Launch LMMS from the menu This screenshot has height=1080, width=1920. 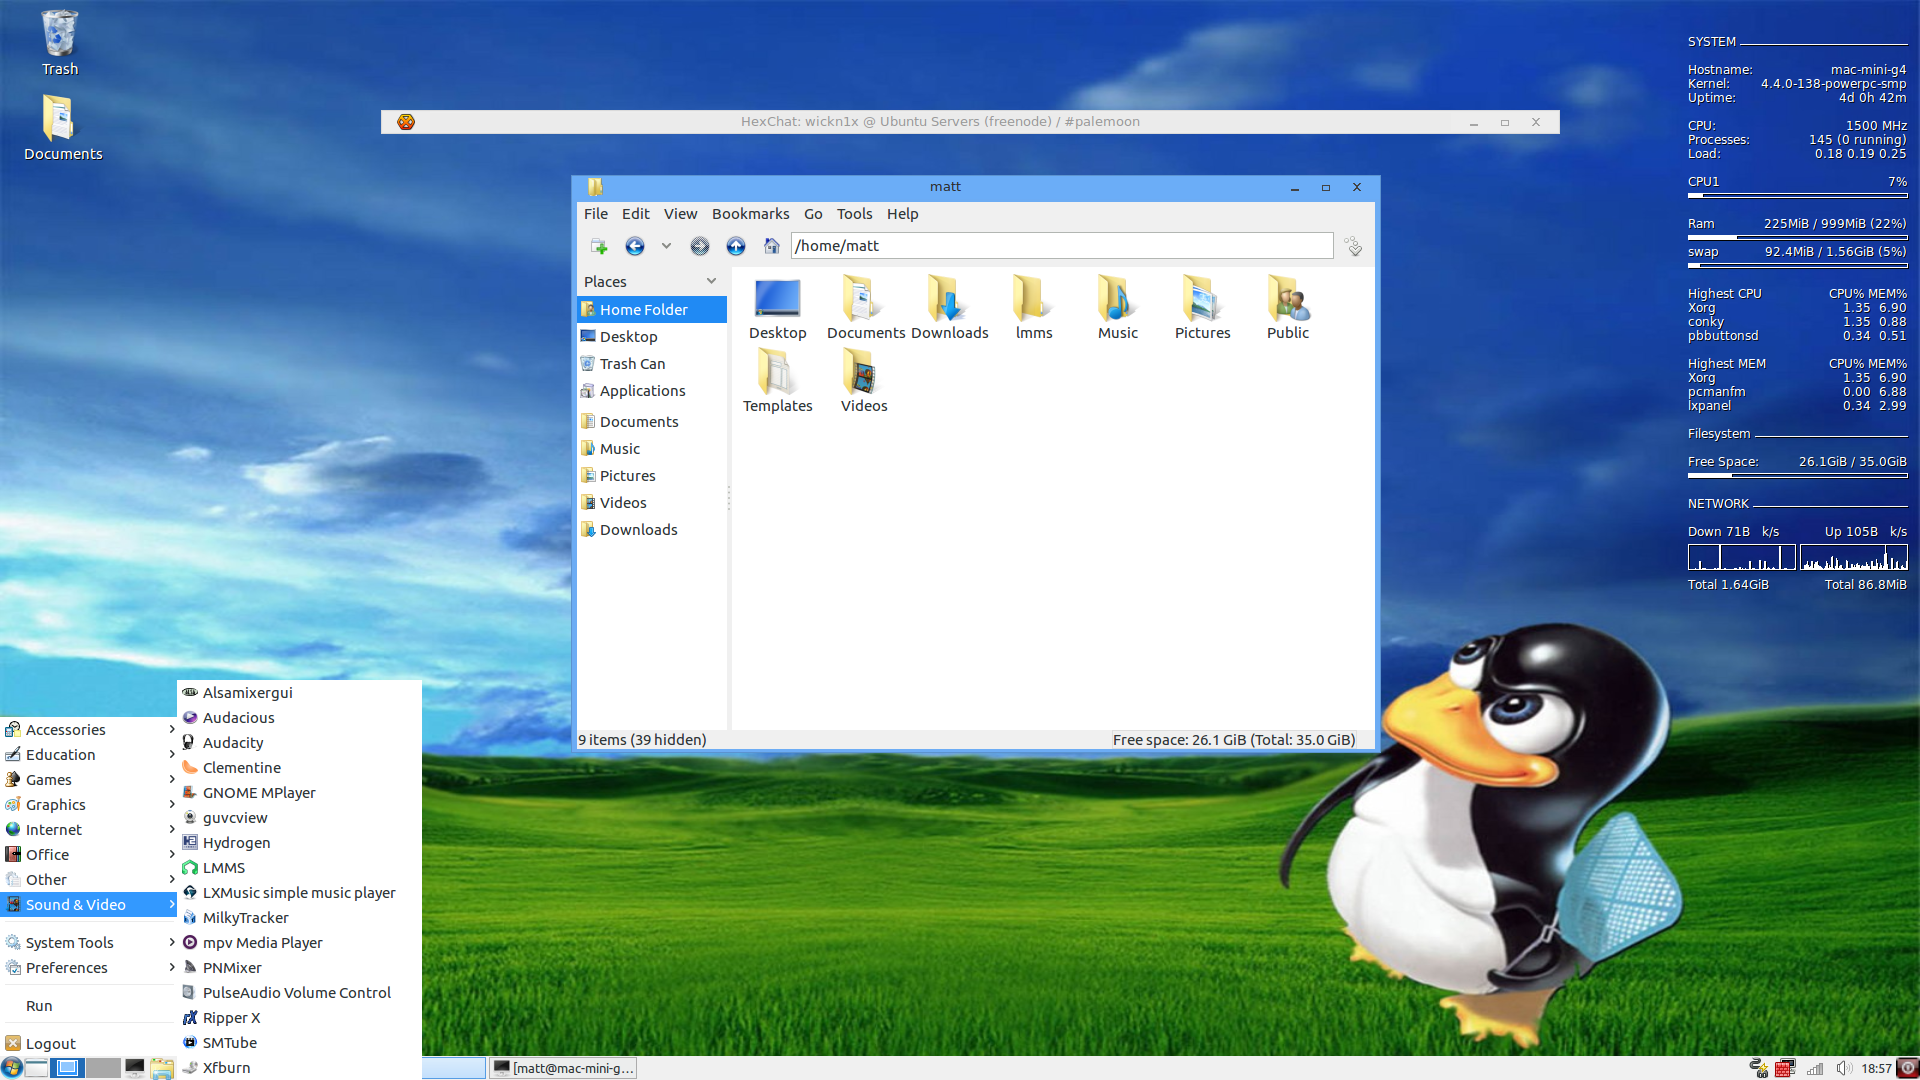pyautogui.click(x=299, y=868)
